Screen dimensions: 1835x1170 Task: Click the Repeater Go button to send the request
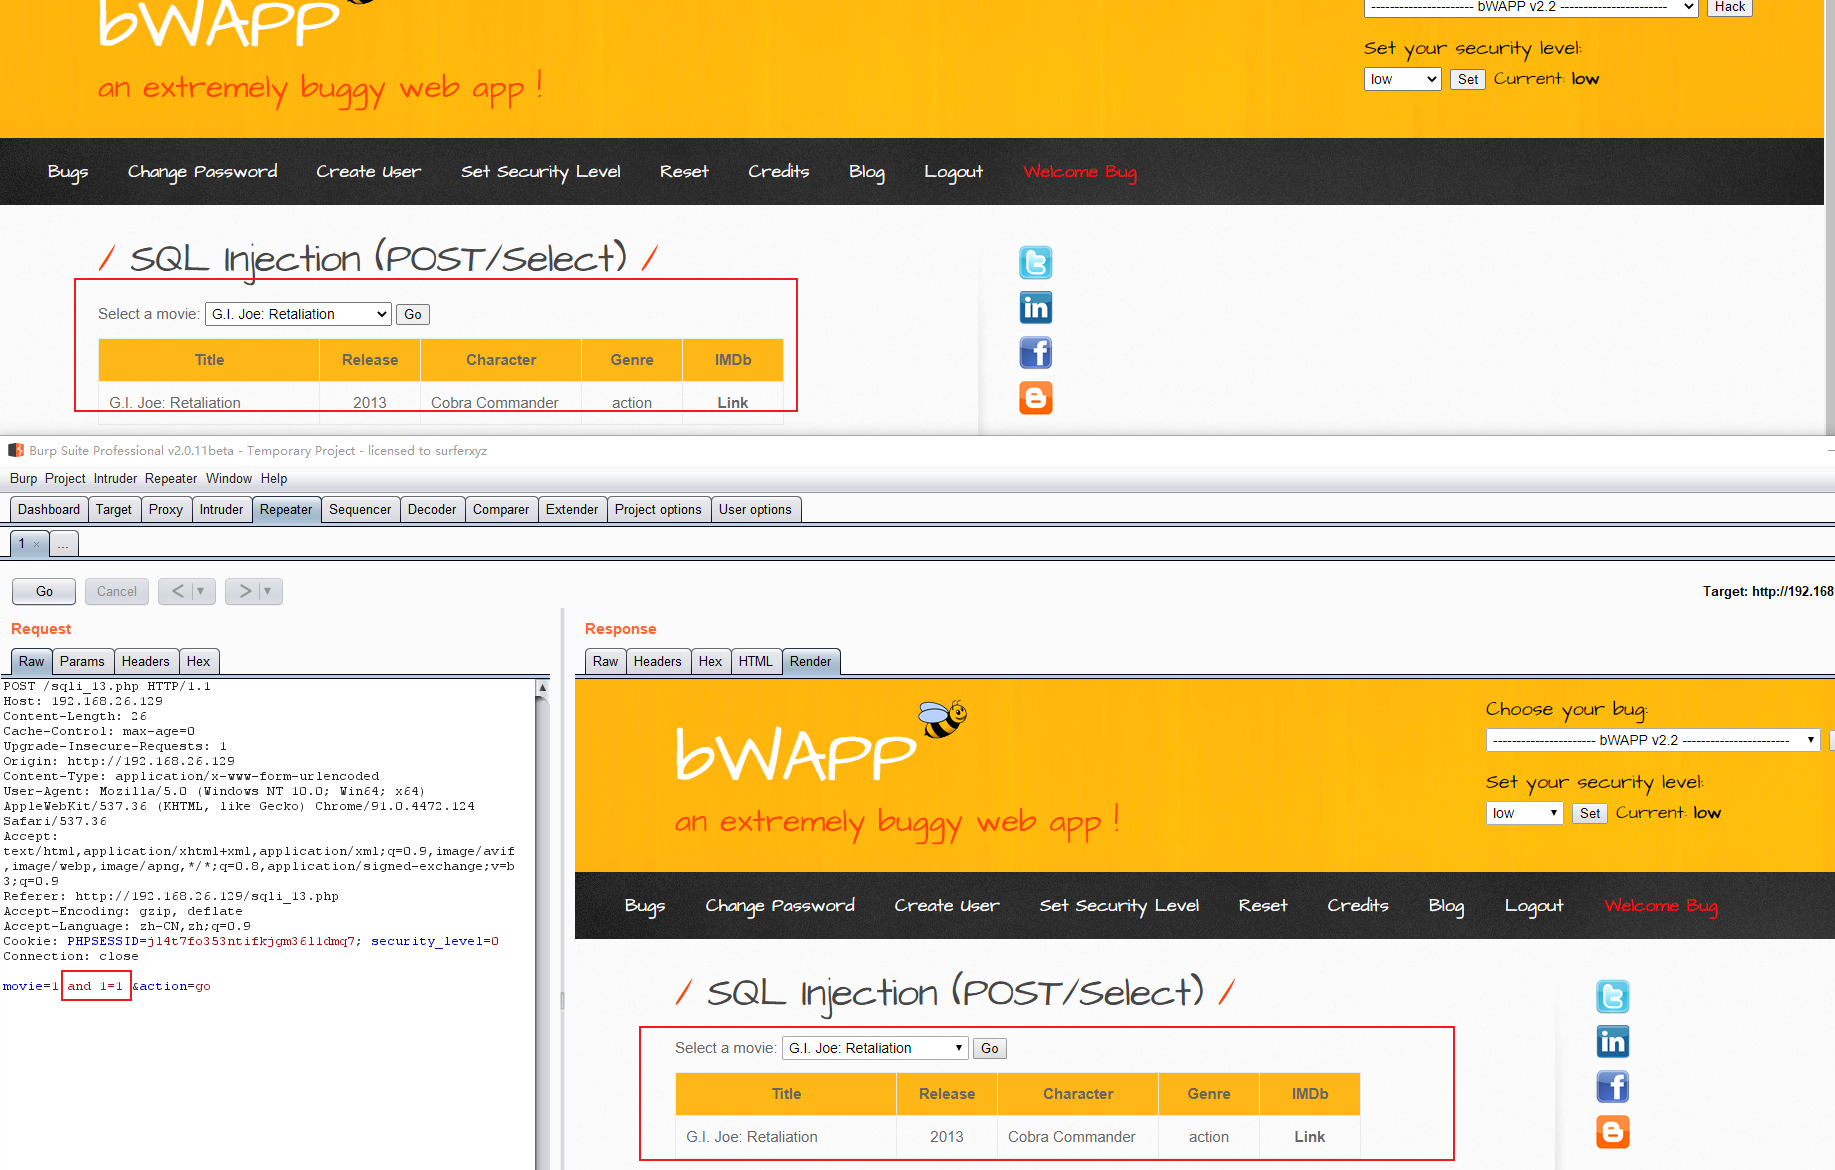[44, 591]
